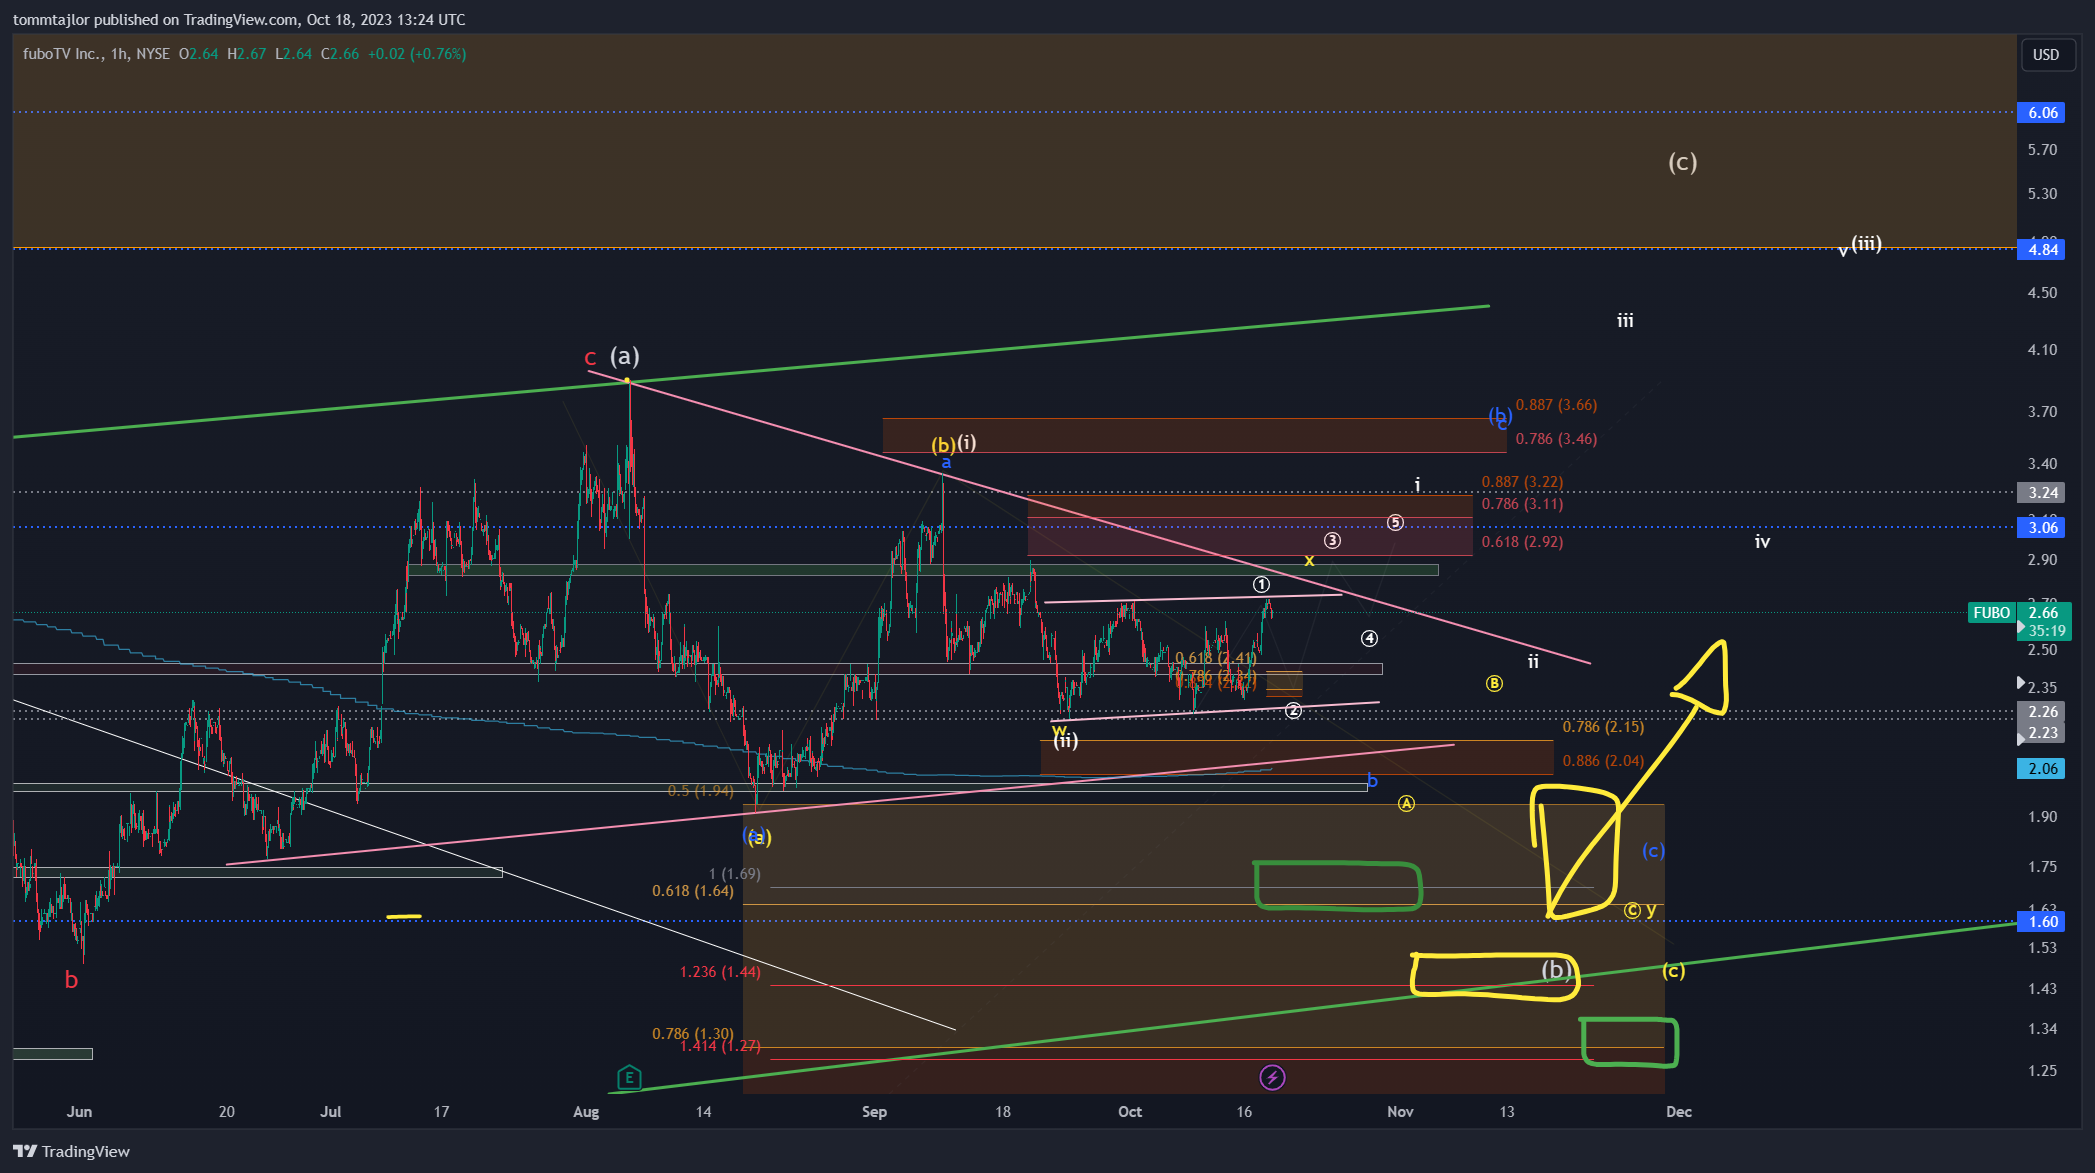Click the 3.24 grey price level label
The image size is (2095, 1173).
point(2042,492)
